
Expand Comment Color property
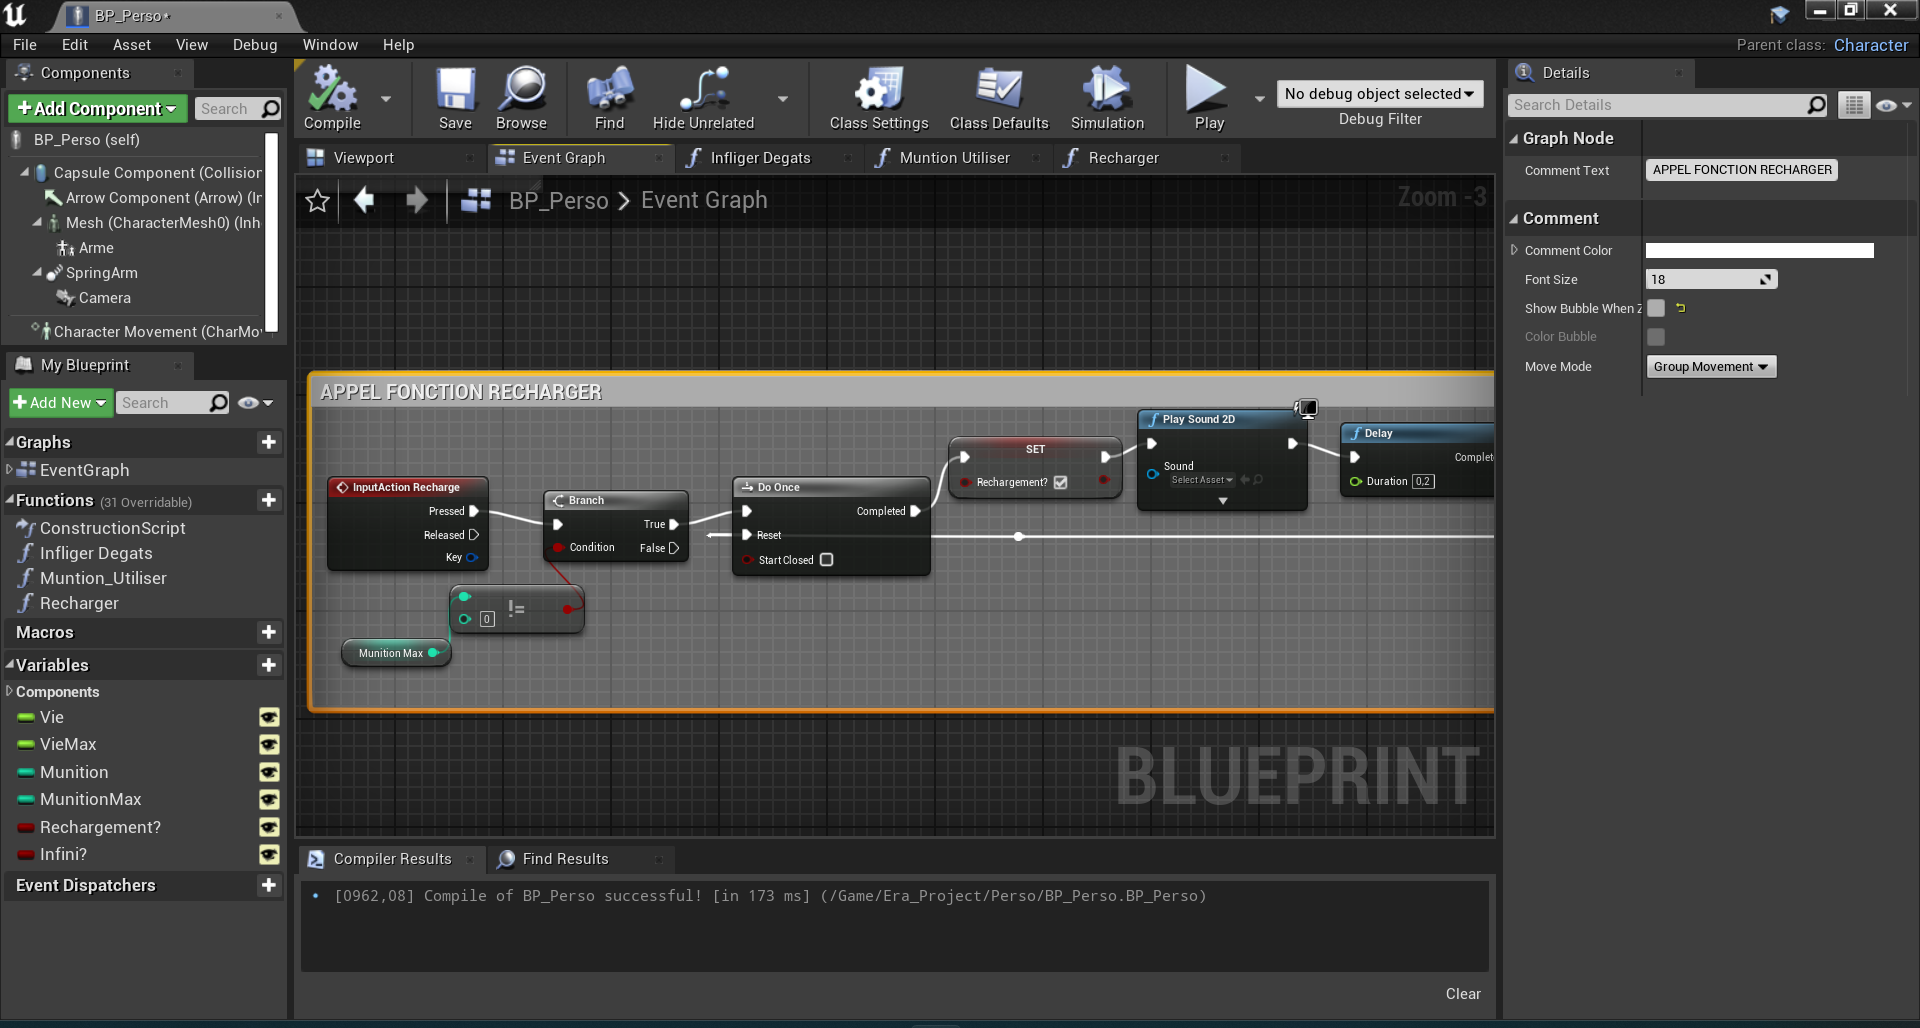1514,250
